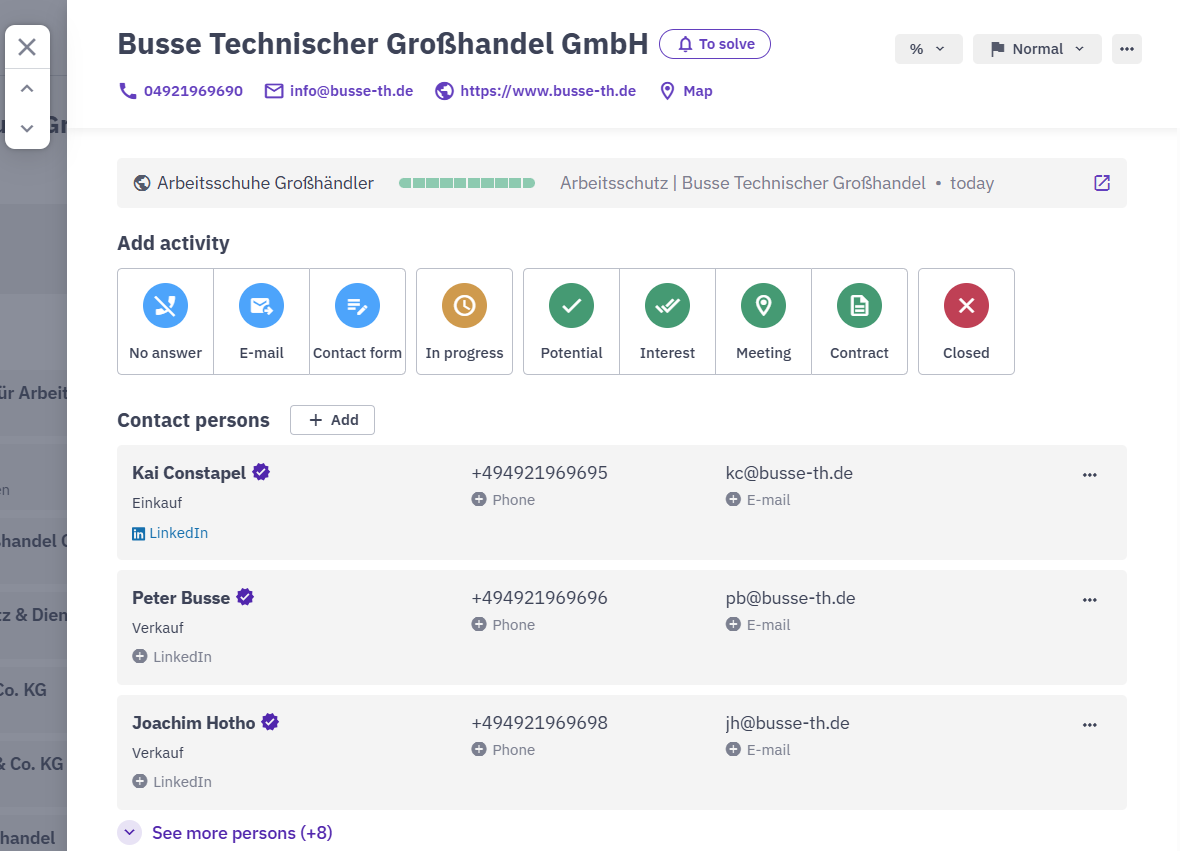The width and height of the screenshot is (1180, 851).
Task: Click phone number +494921969696
Action: (540, 598)
